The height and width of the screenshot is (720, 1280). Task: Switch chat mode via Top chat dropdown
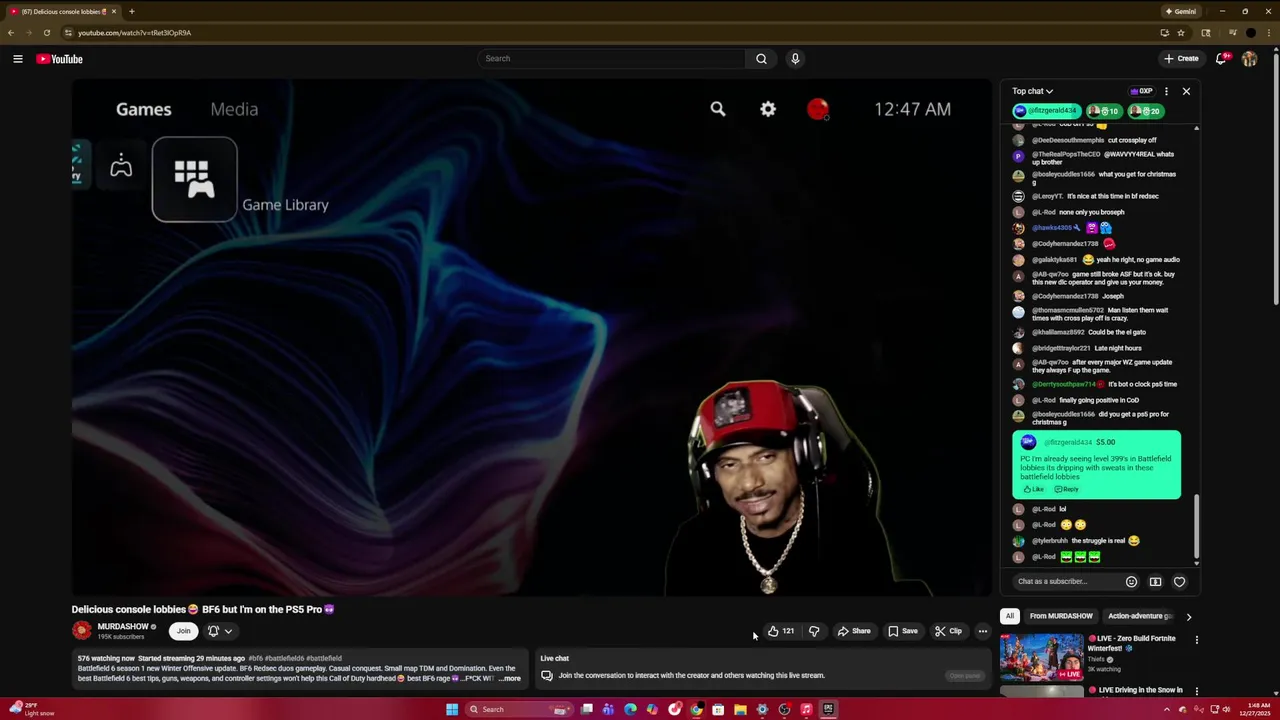(1032, 91)
